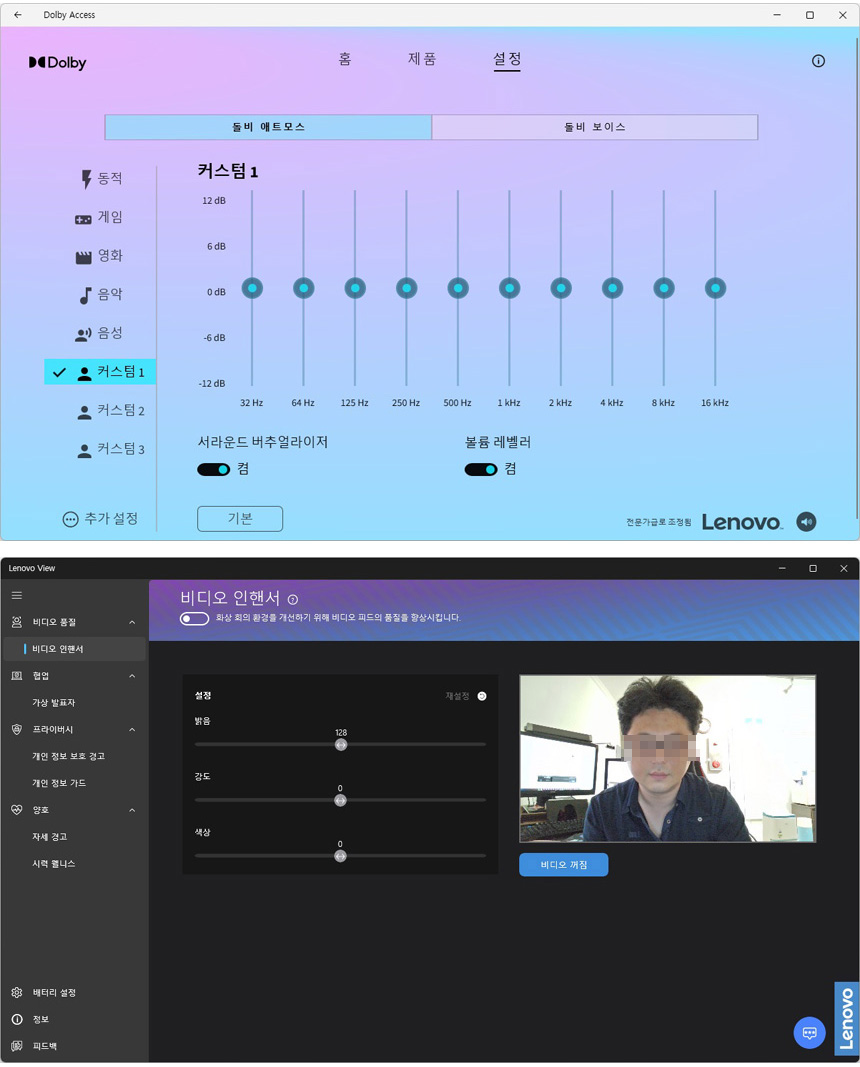
Task: Go back using Dolby Access back arrow
Action: 17,15
